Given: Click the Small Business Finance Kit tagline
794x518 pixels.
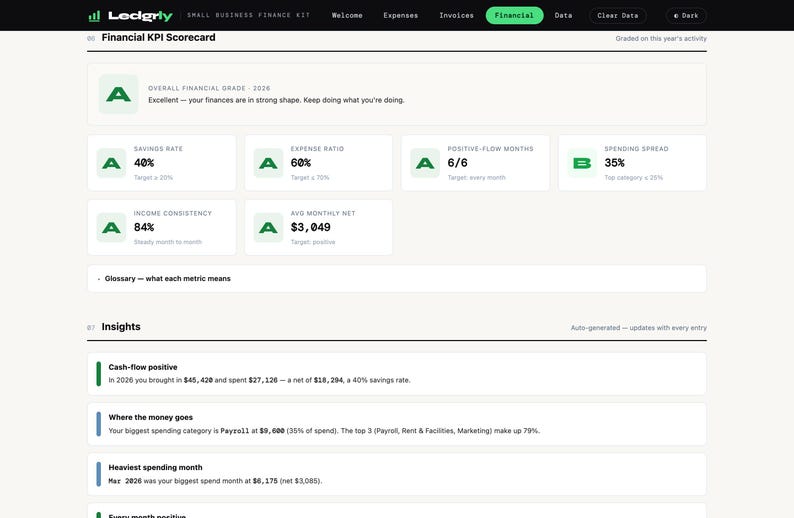Looking at the screenshot, I should point(249,15).
